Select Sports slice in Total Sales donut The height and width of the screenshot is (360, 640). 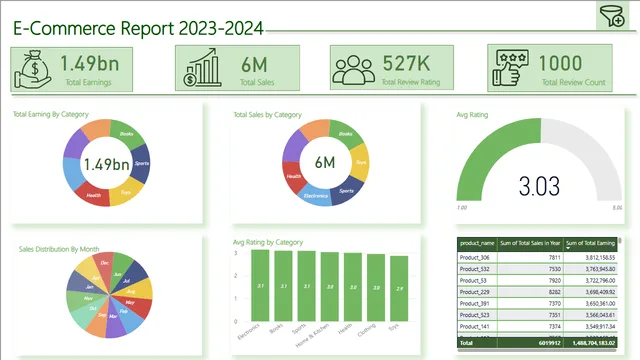click(346, 191)
